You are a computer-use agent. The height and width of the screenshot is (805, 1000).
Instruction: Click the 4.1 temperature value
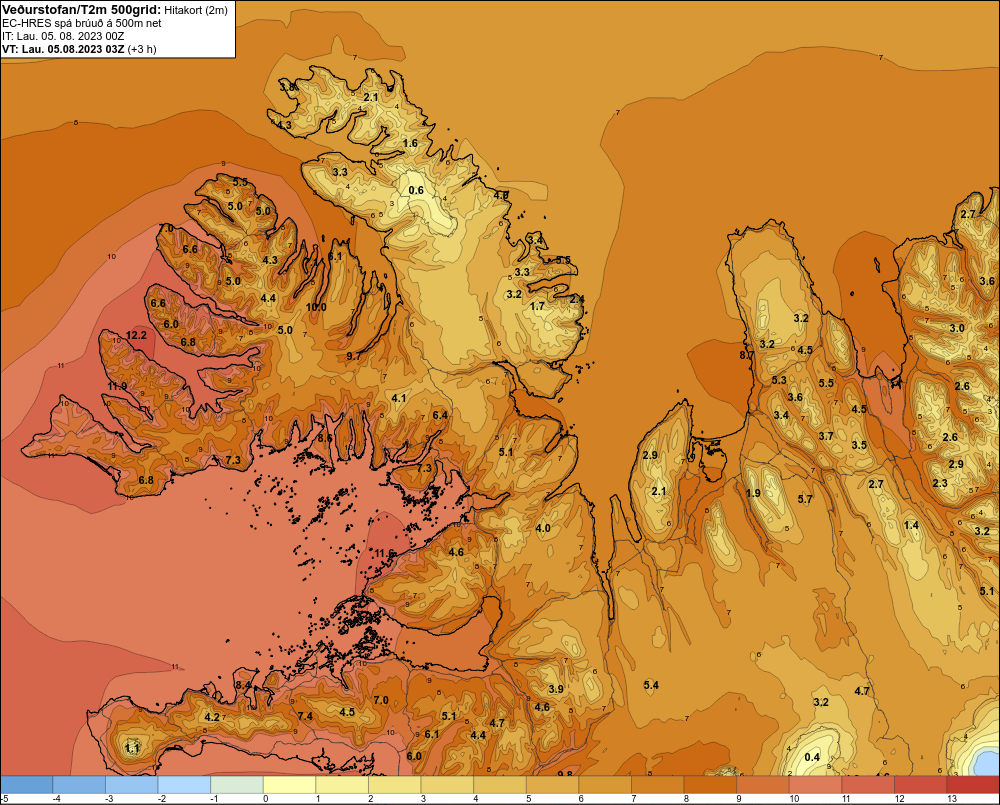[399, 398]
